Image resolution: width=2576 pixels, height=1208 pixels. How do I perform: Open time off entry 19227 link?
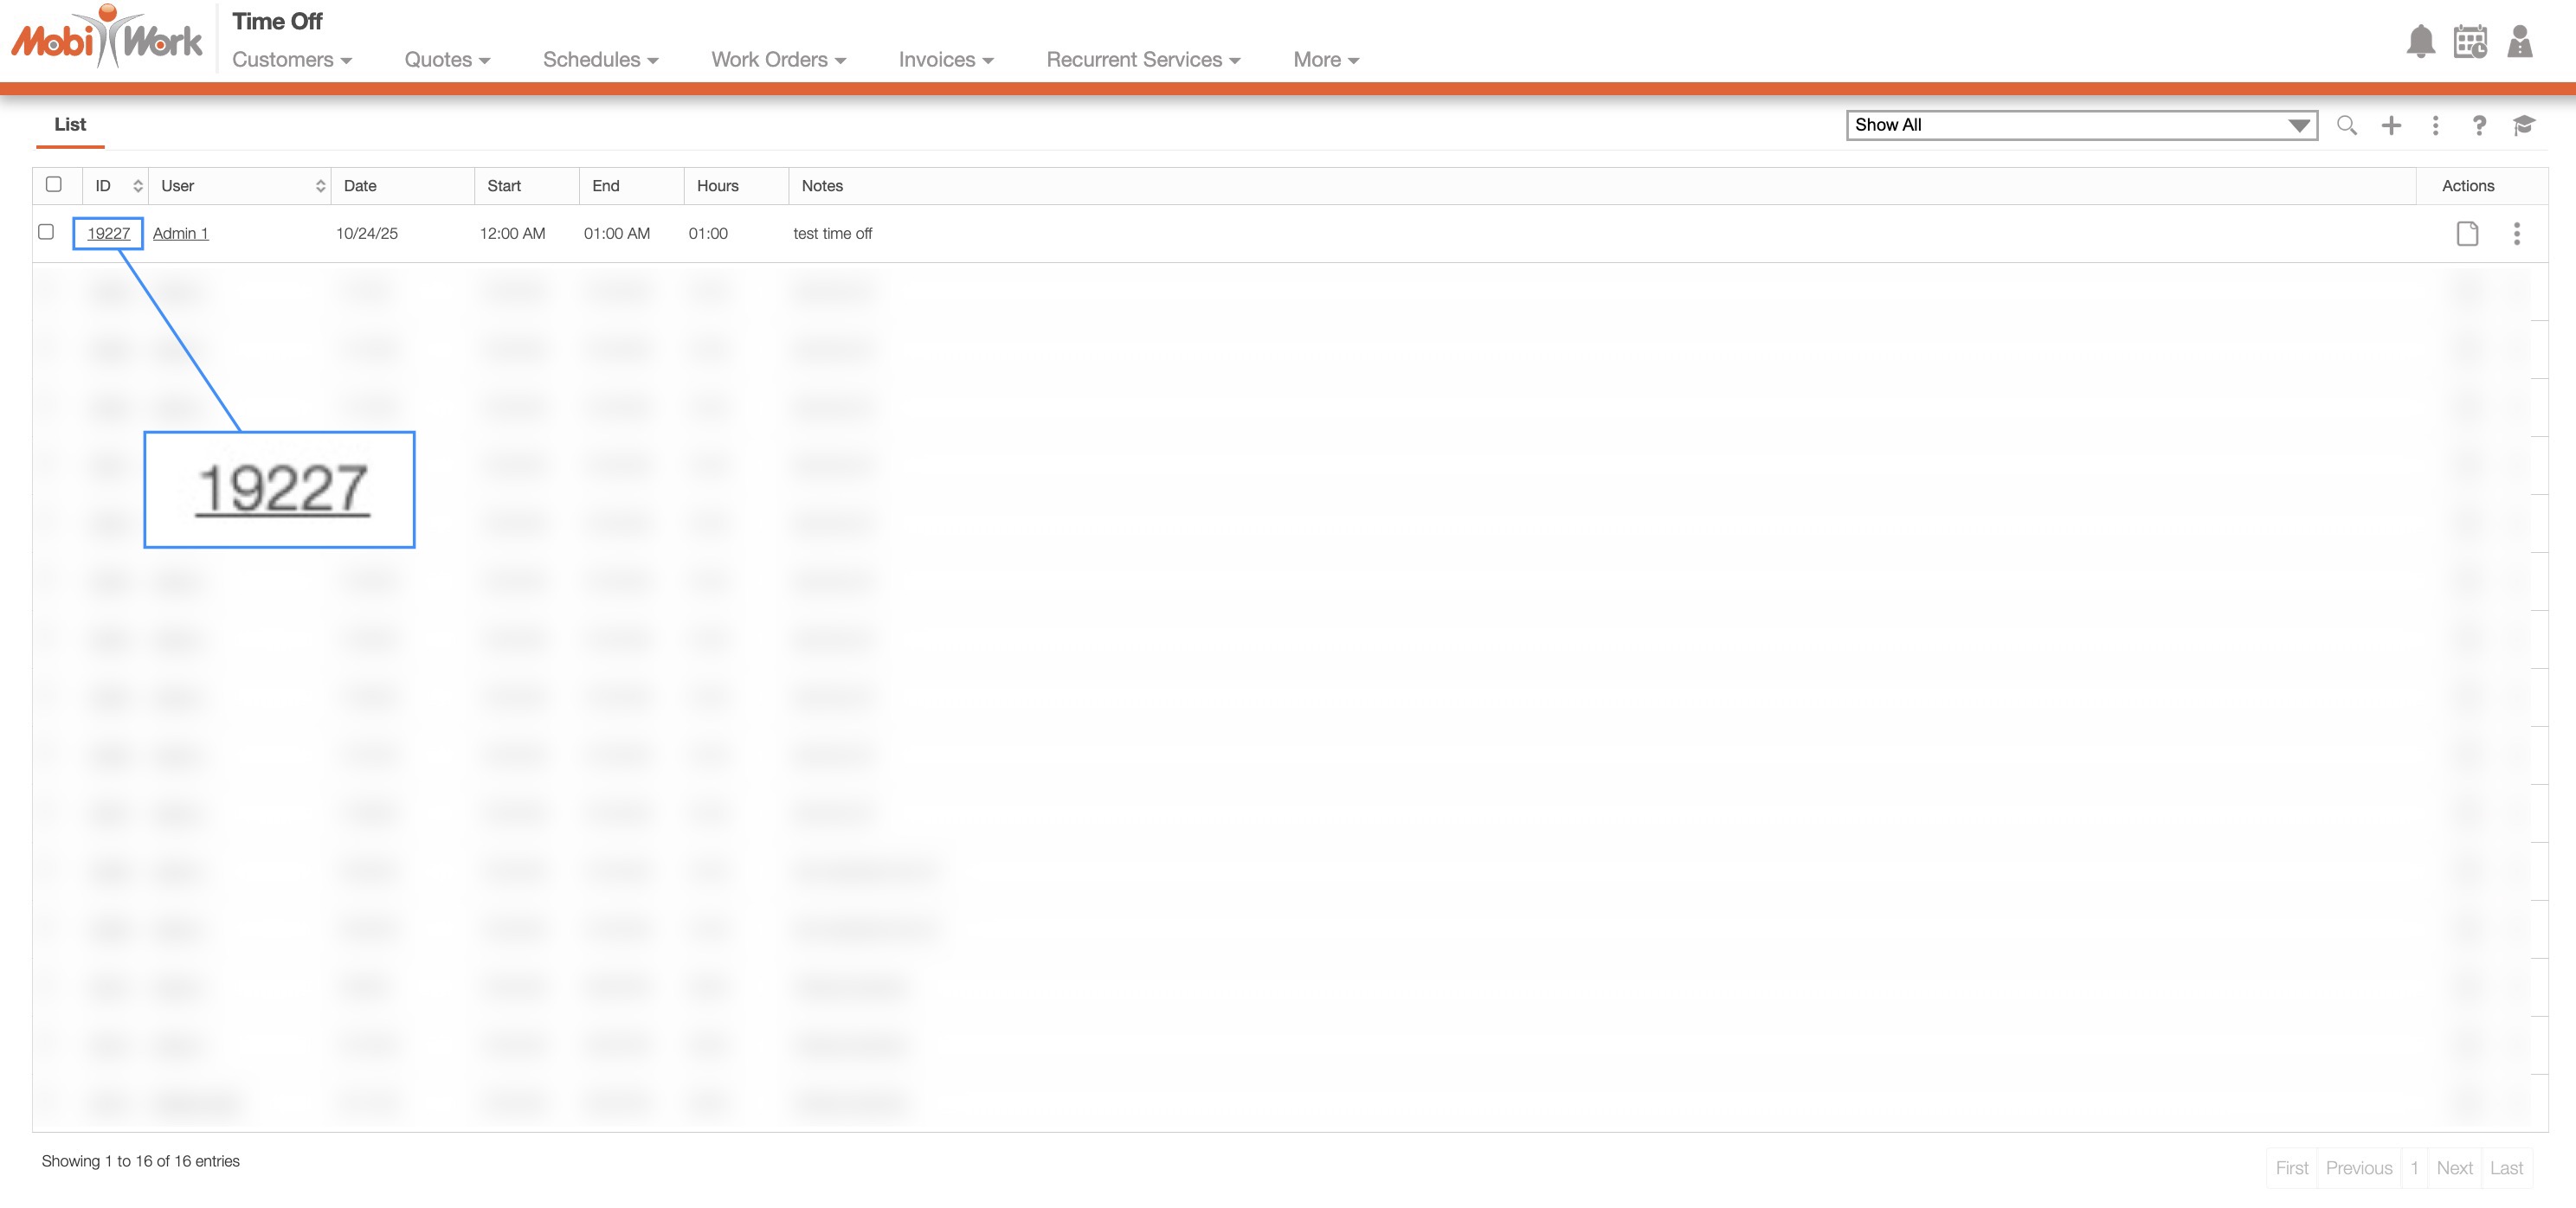tap(108, 234)
